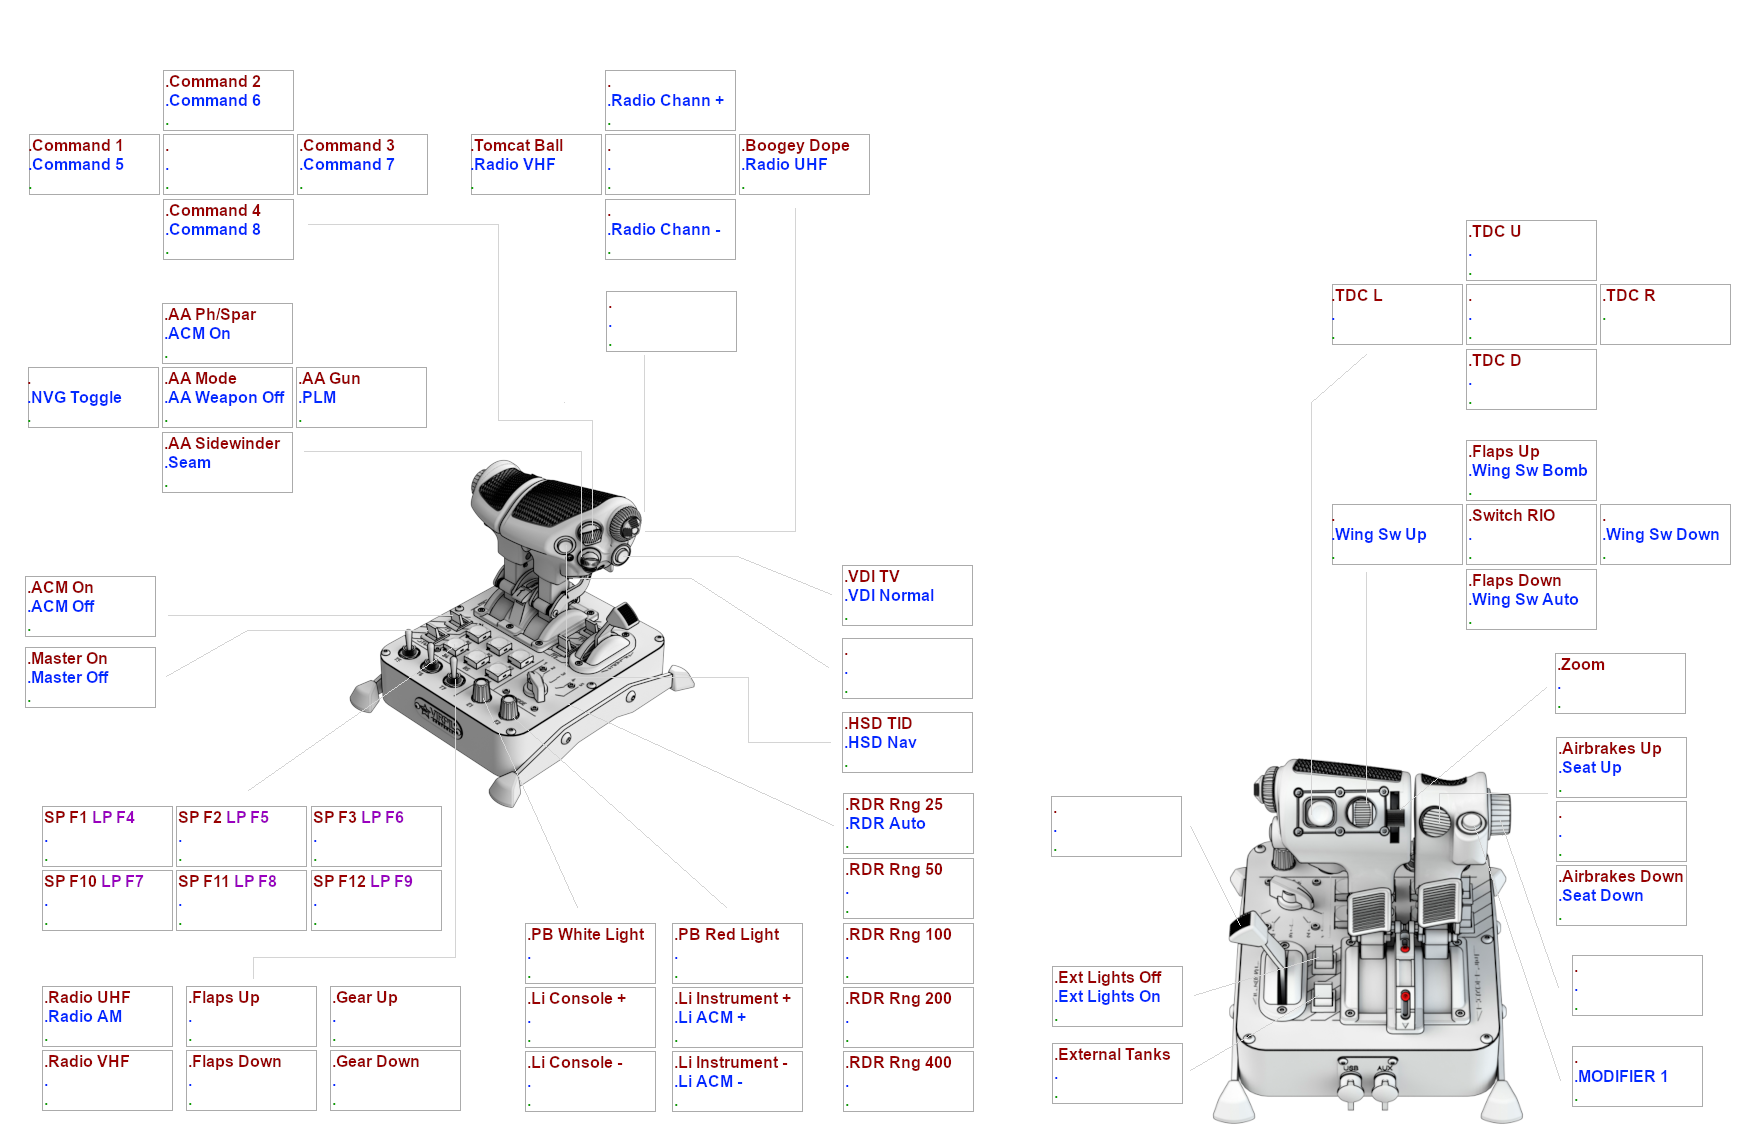Click the Gear Down binding box
Image resolution: width=1741 pixels, height=1148 pixels.
395,1080
